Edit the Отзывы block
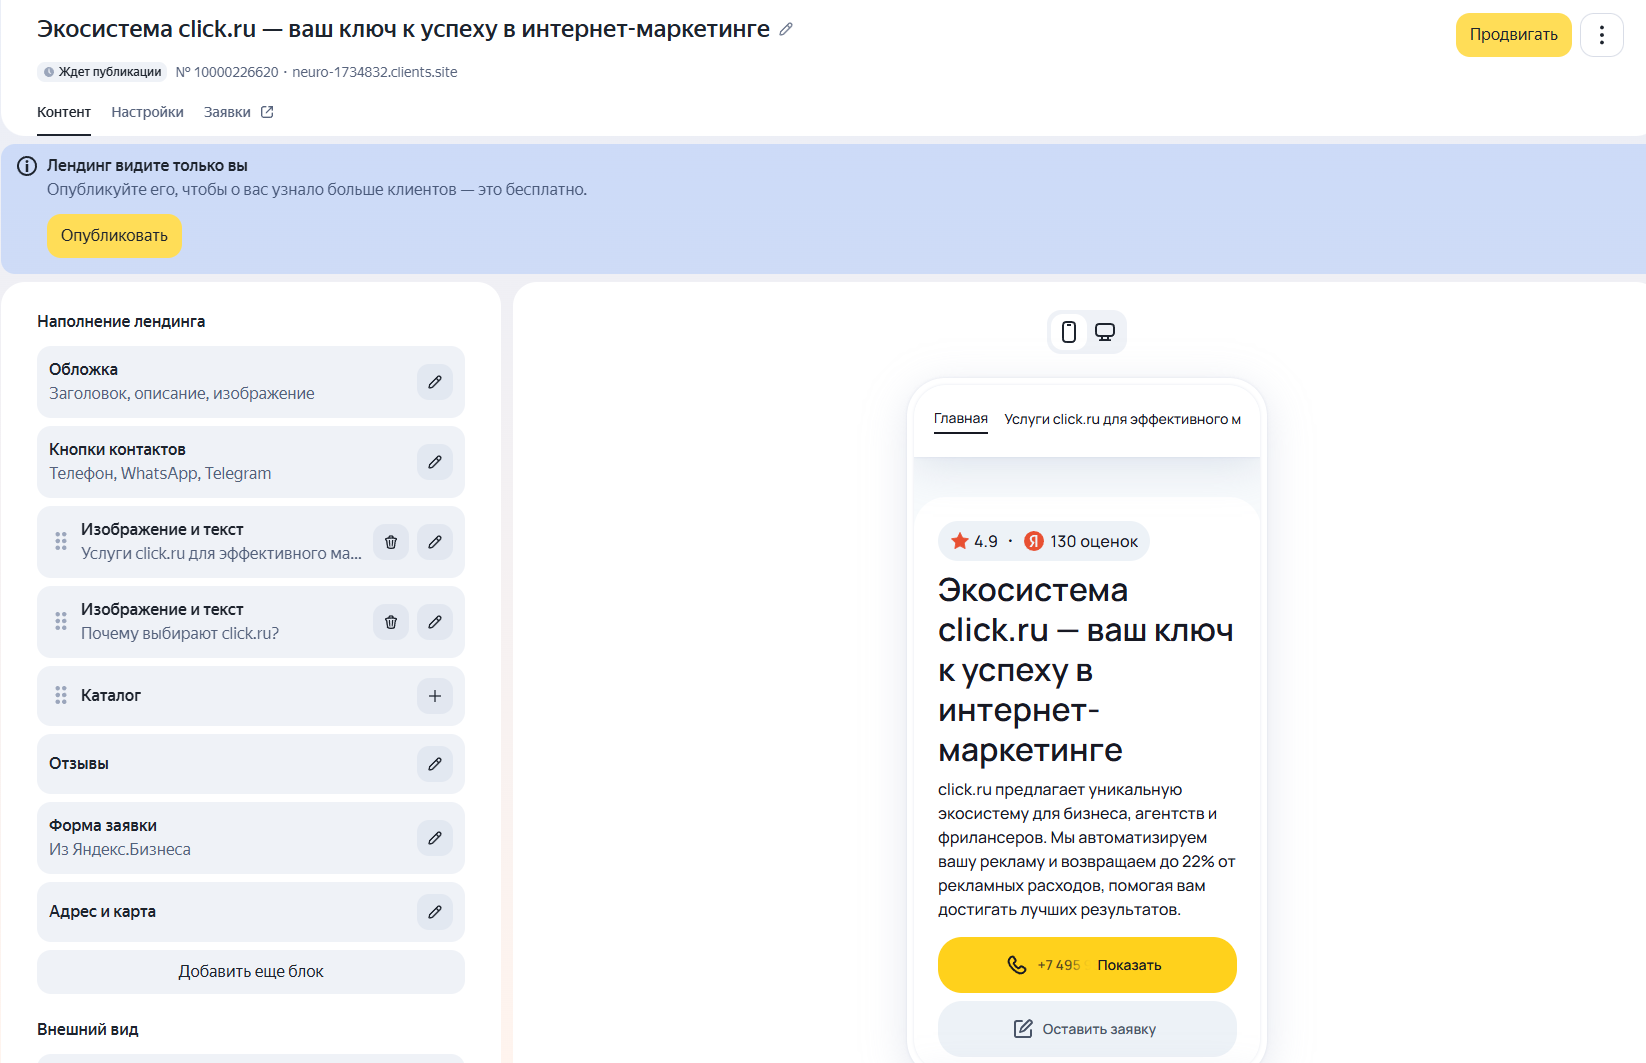The width and height of the screenshot is (1646, 1063). point(435,764)
